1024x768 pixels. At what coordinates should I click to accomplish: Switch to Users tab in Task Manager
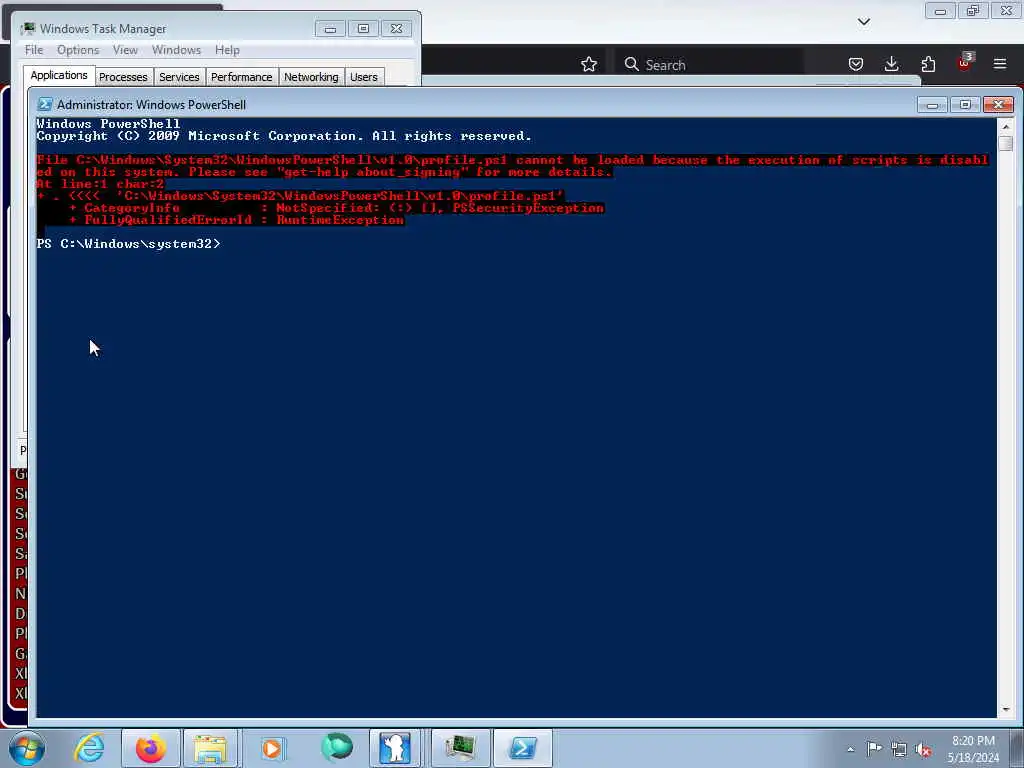pyautogui.click(x=364, y=77)
